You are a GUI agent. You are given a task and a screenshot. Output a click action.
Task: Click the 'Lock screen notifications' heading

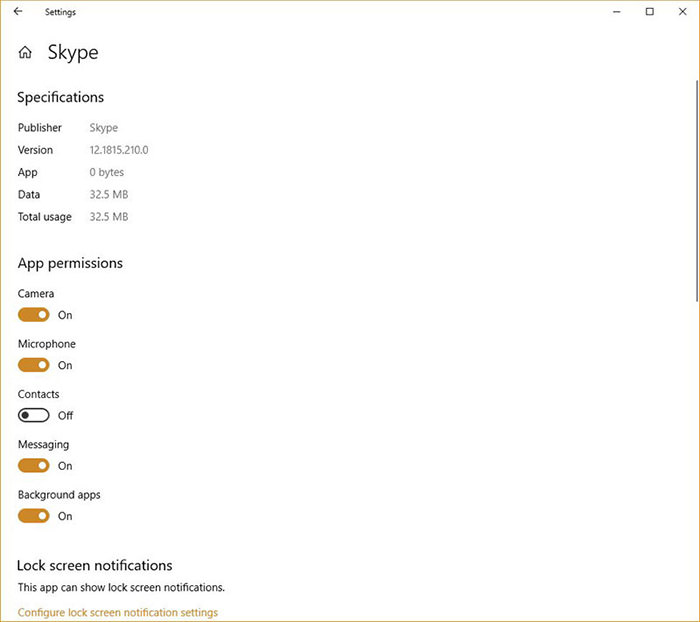click(x=95, y=565)
